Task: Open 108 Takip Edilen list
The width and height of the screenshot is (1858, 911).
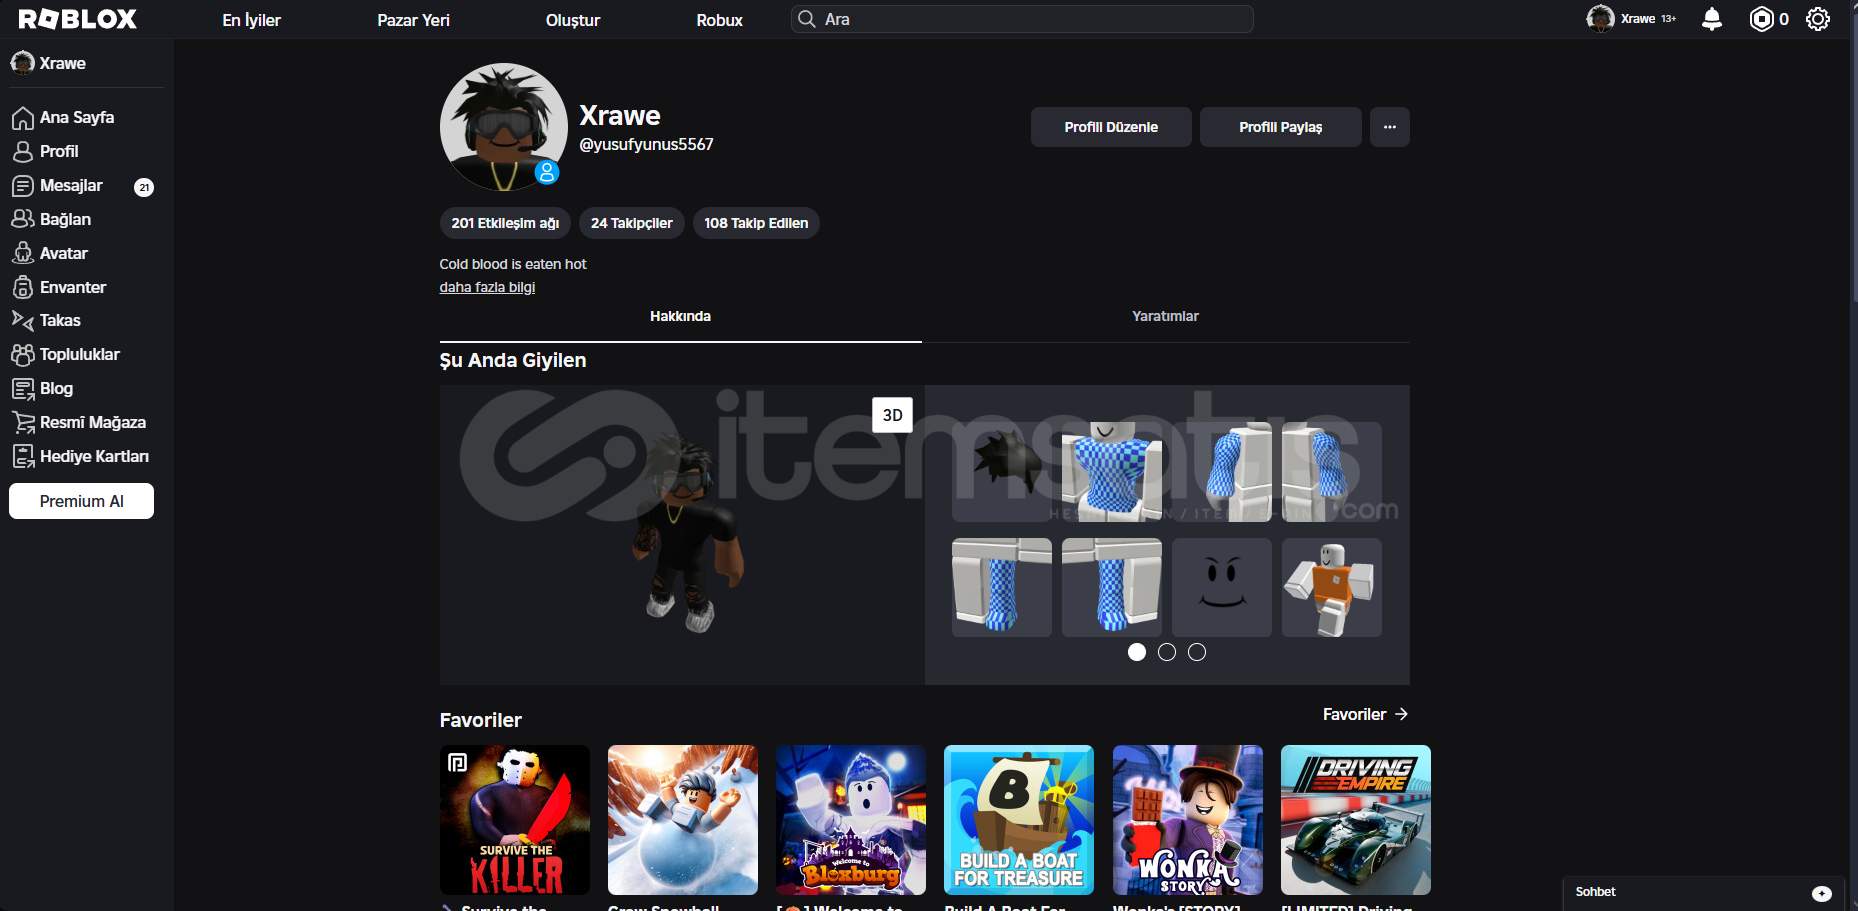Action: click(x=756, y=223)
